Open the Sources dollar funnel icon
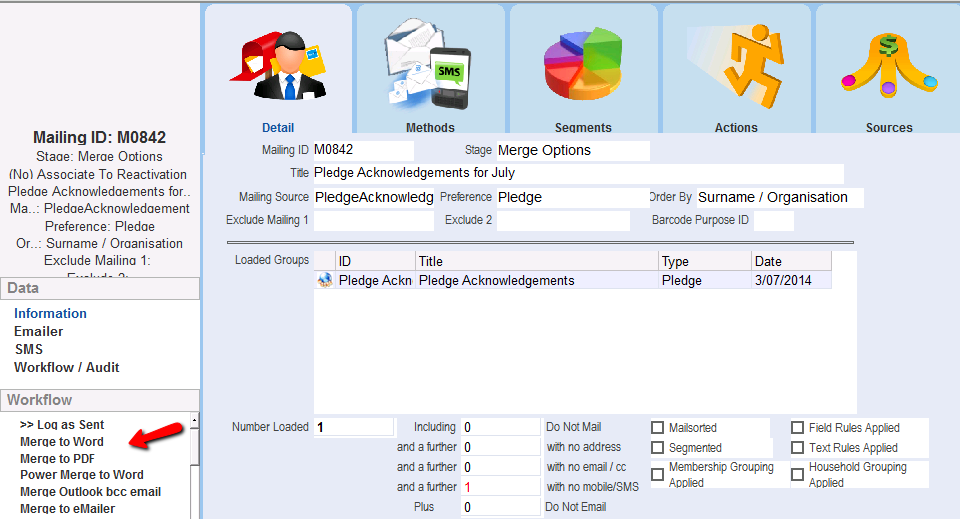 (889, 65)
